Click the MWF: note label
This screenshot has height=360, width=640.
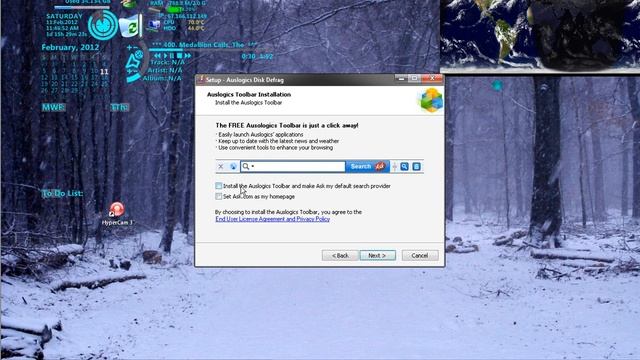(53, 107)
